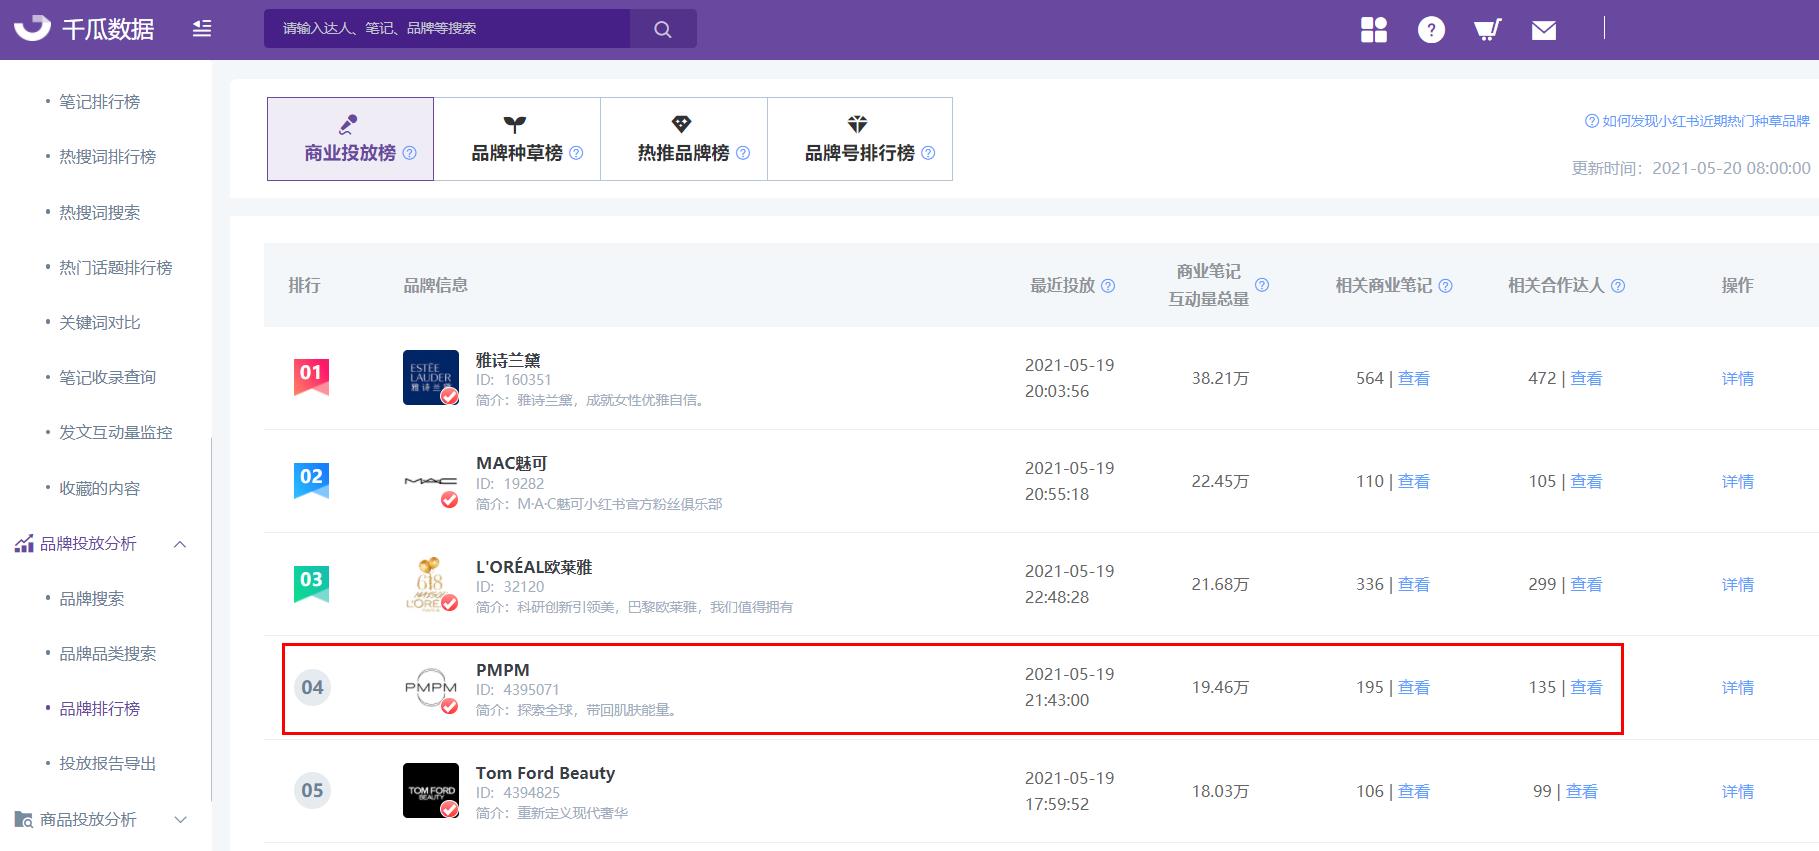This screenshot has width=1819, height=851.
Task: Open 如何发现小红书近期热门种草品牌 help link
Action: click(x=1697, y=121)
